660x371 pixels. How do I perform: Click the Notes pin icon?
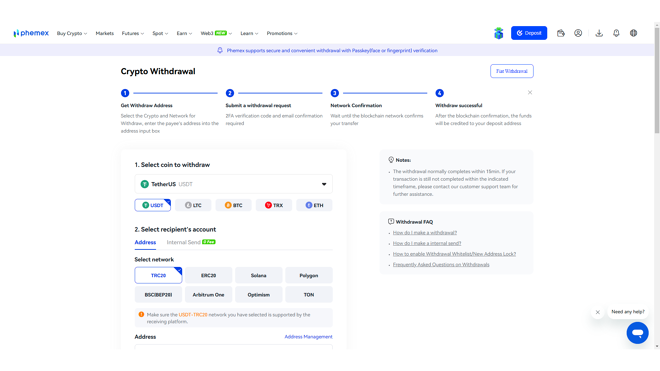click(391, 160)
